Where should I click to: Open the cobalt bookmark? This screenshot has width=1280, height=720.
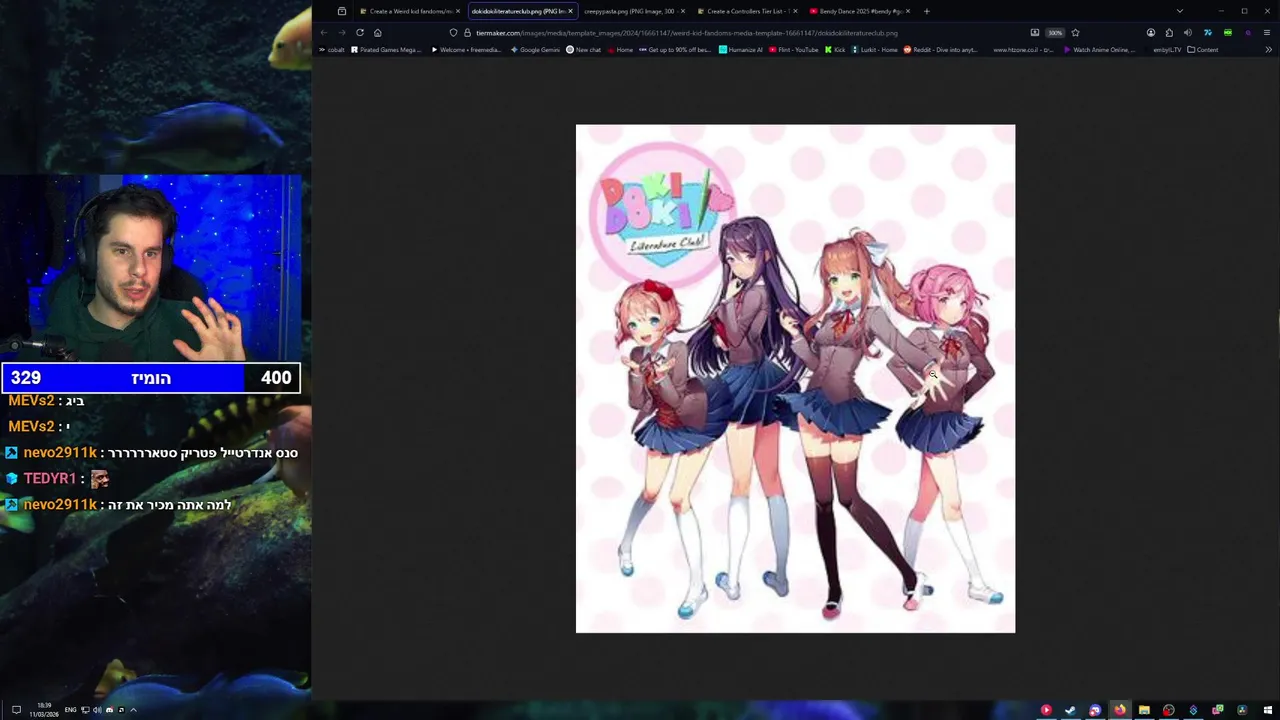(x=331, y=50)
